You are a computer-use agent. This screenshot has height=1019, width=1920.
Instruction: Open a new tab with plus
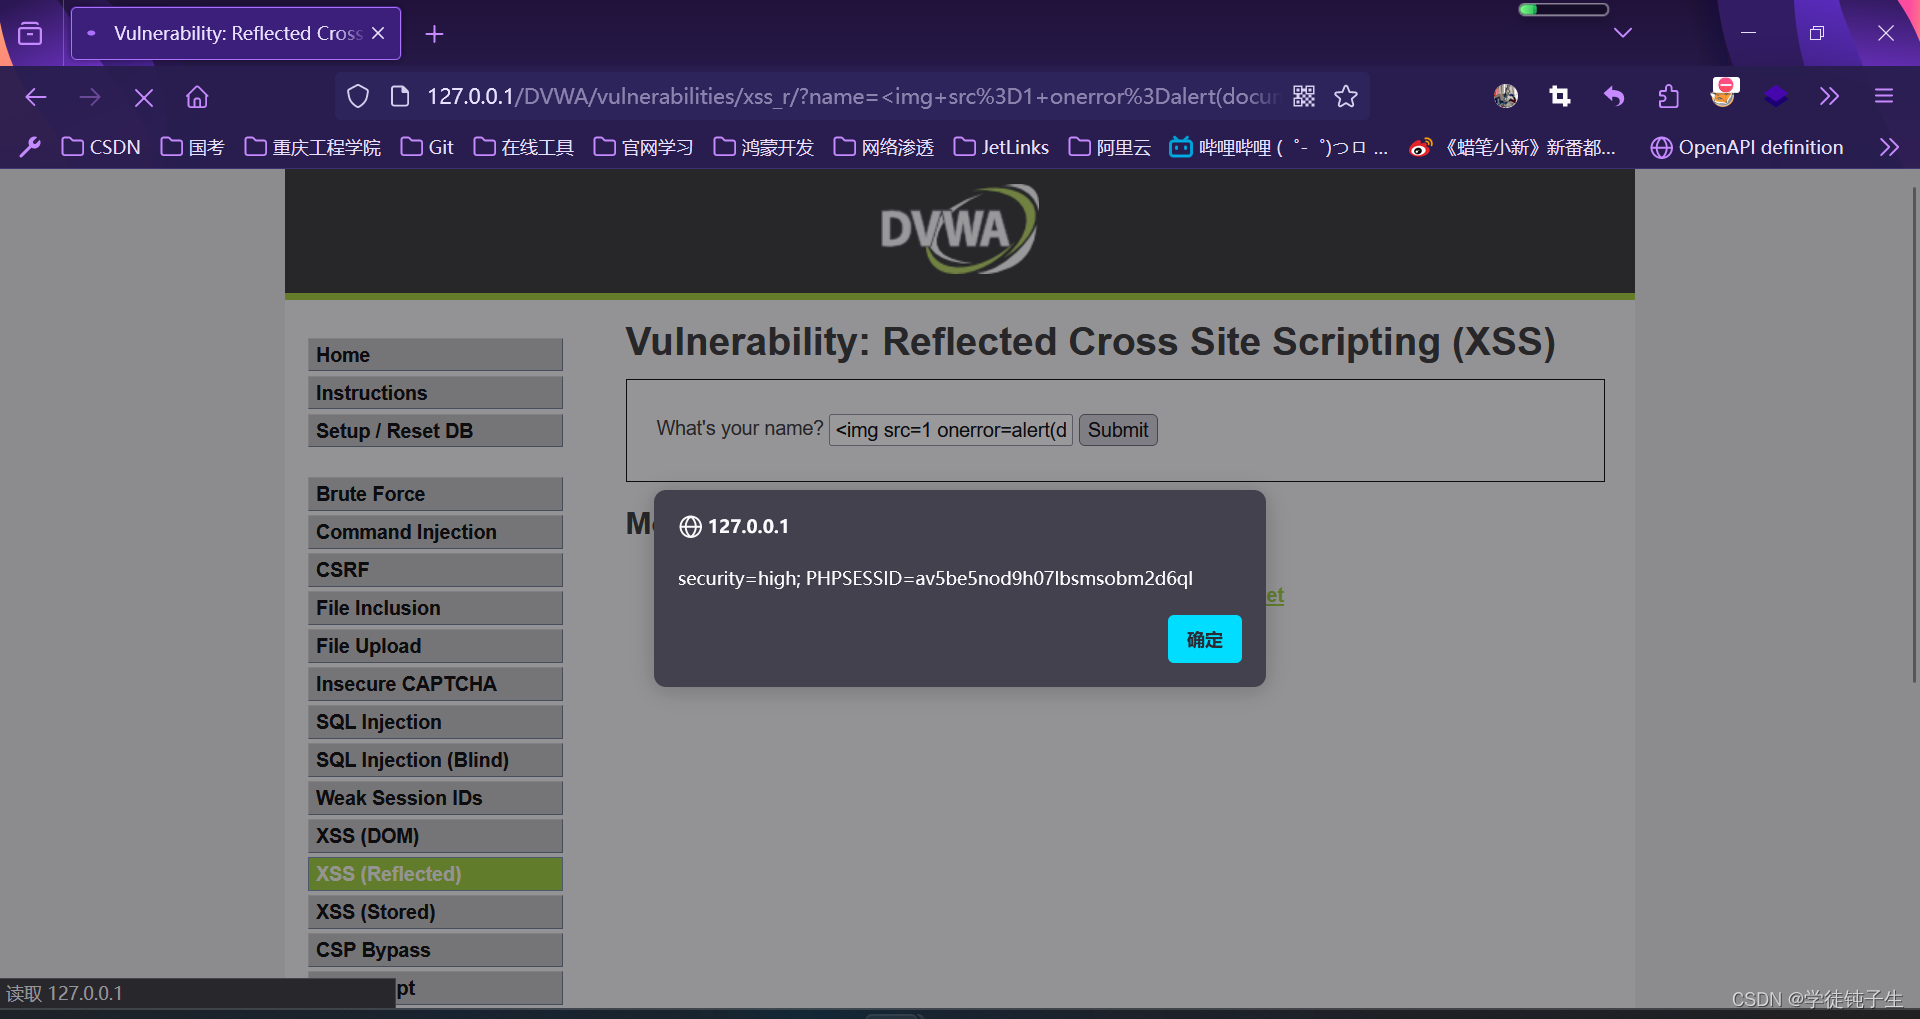434,34
